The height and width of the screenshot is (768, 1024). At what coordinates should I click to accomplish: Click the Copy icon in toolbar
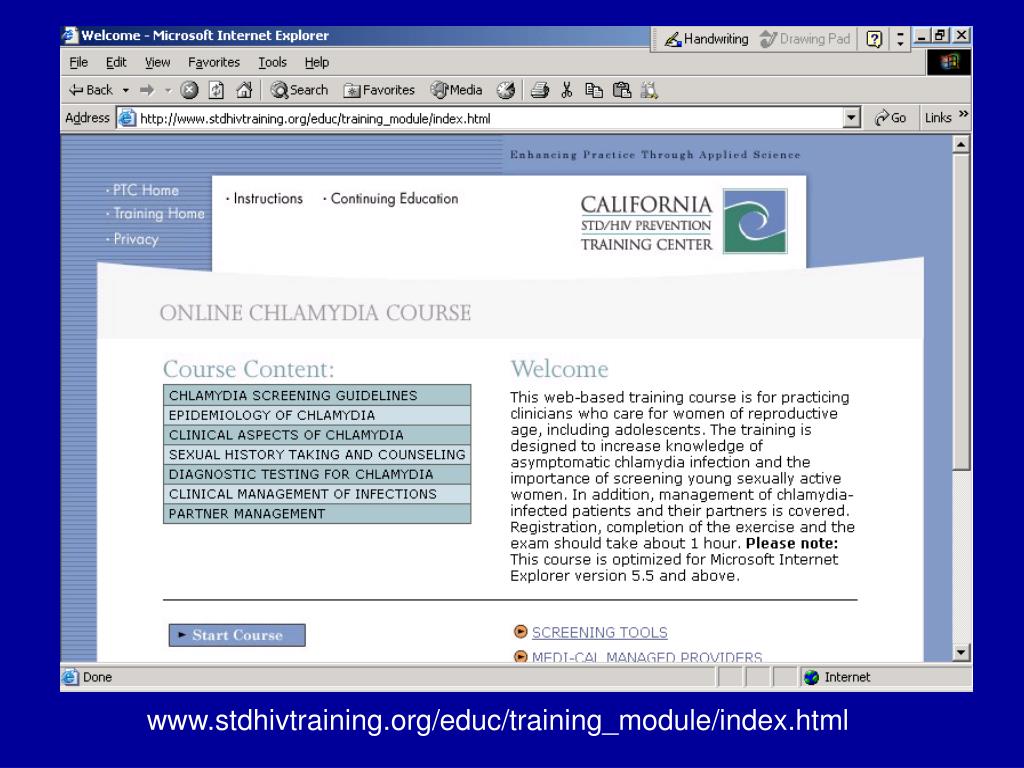click(594, 90)
